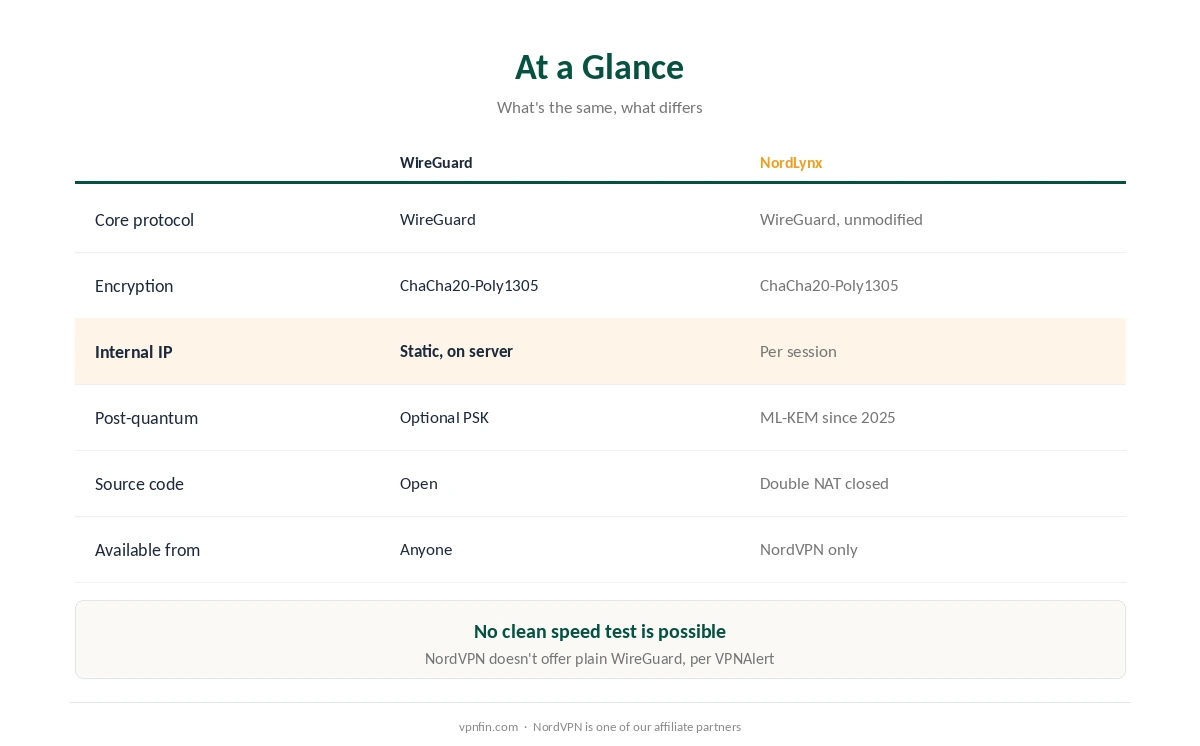
Task: Select the 'Post-quantum' row label
Action: [x=146, y=417]
